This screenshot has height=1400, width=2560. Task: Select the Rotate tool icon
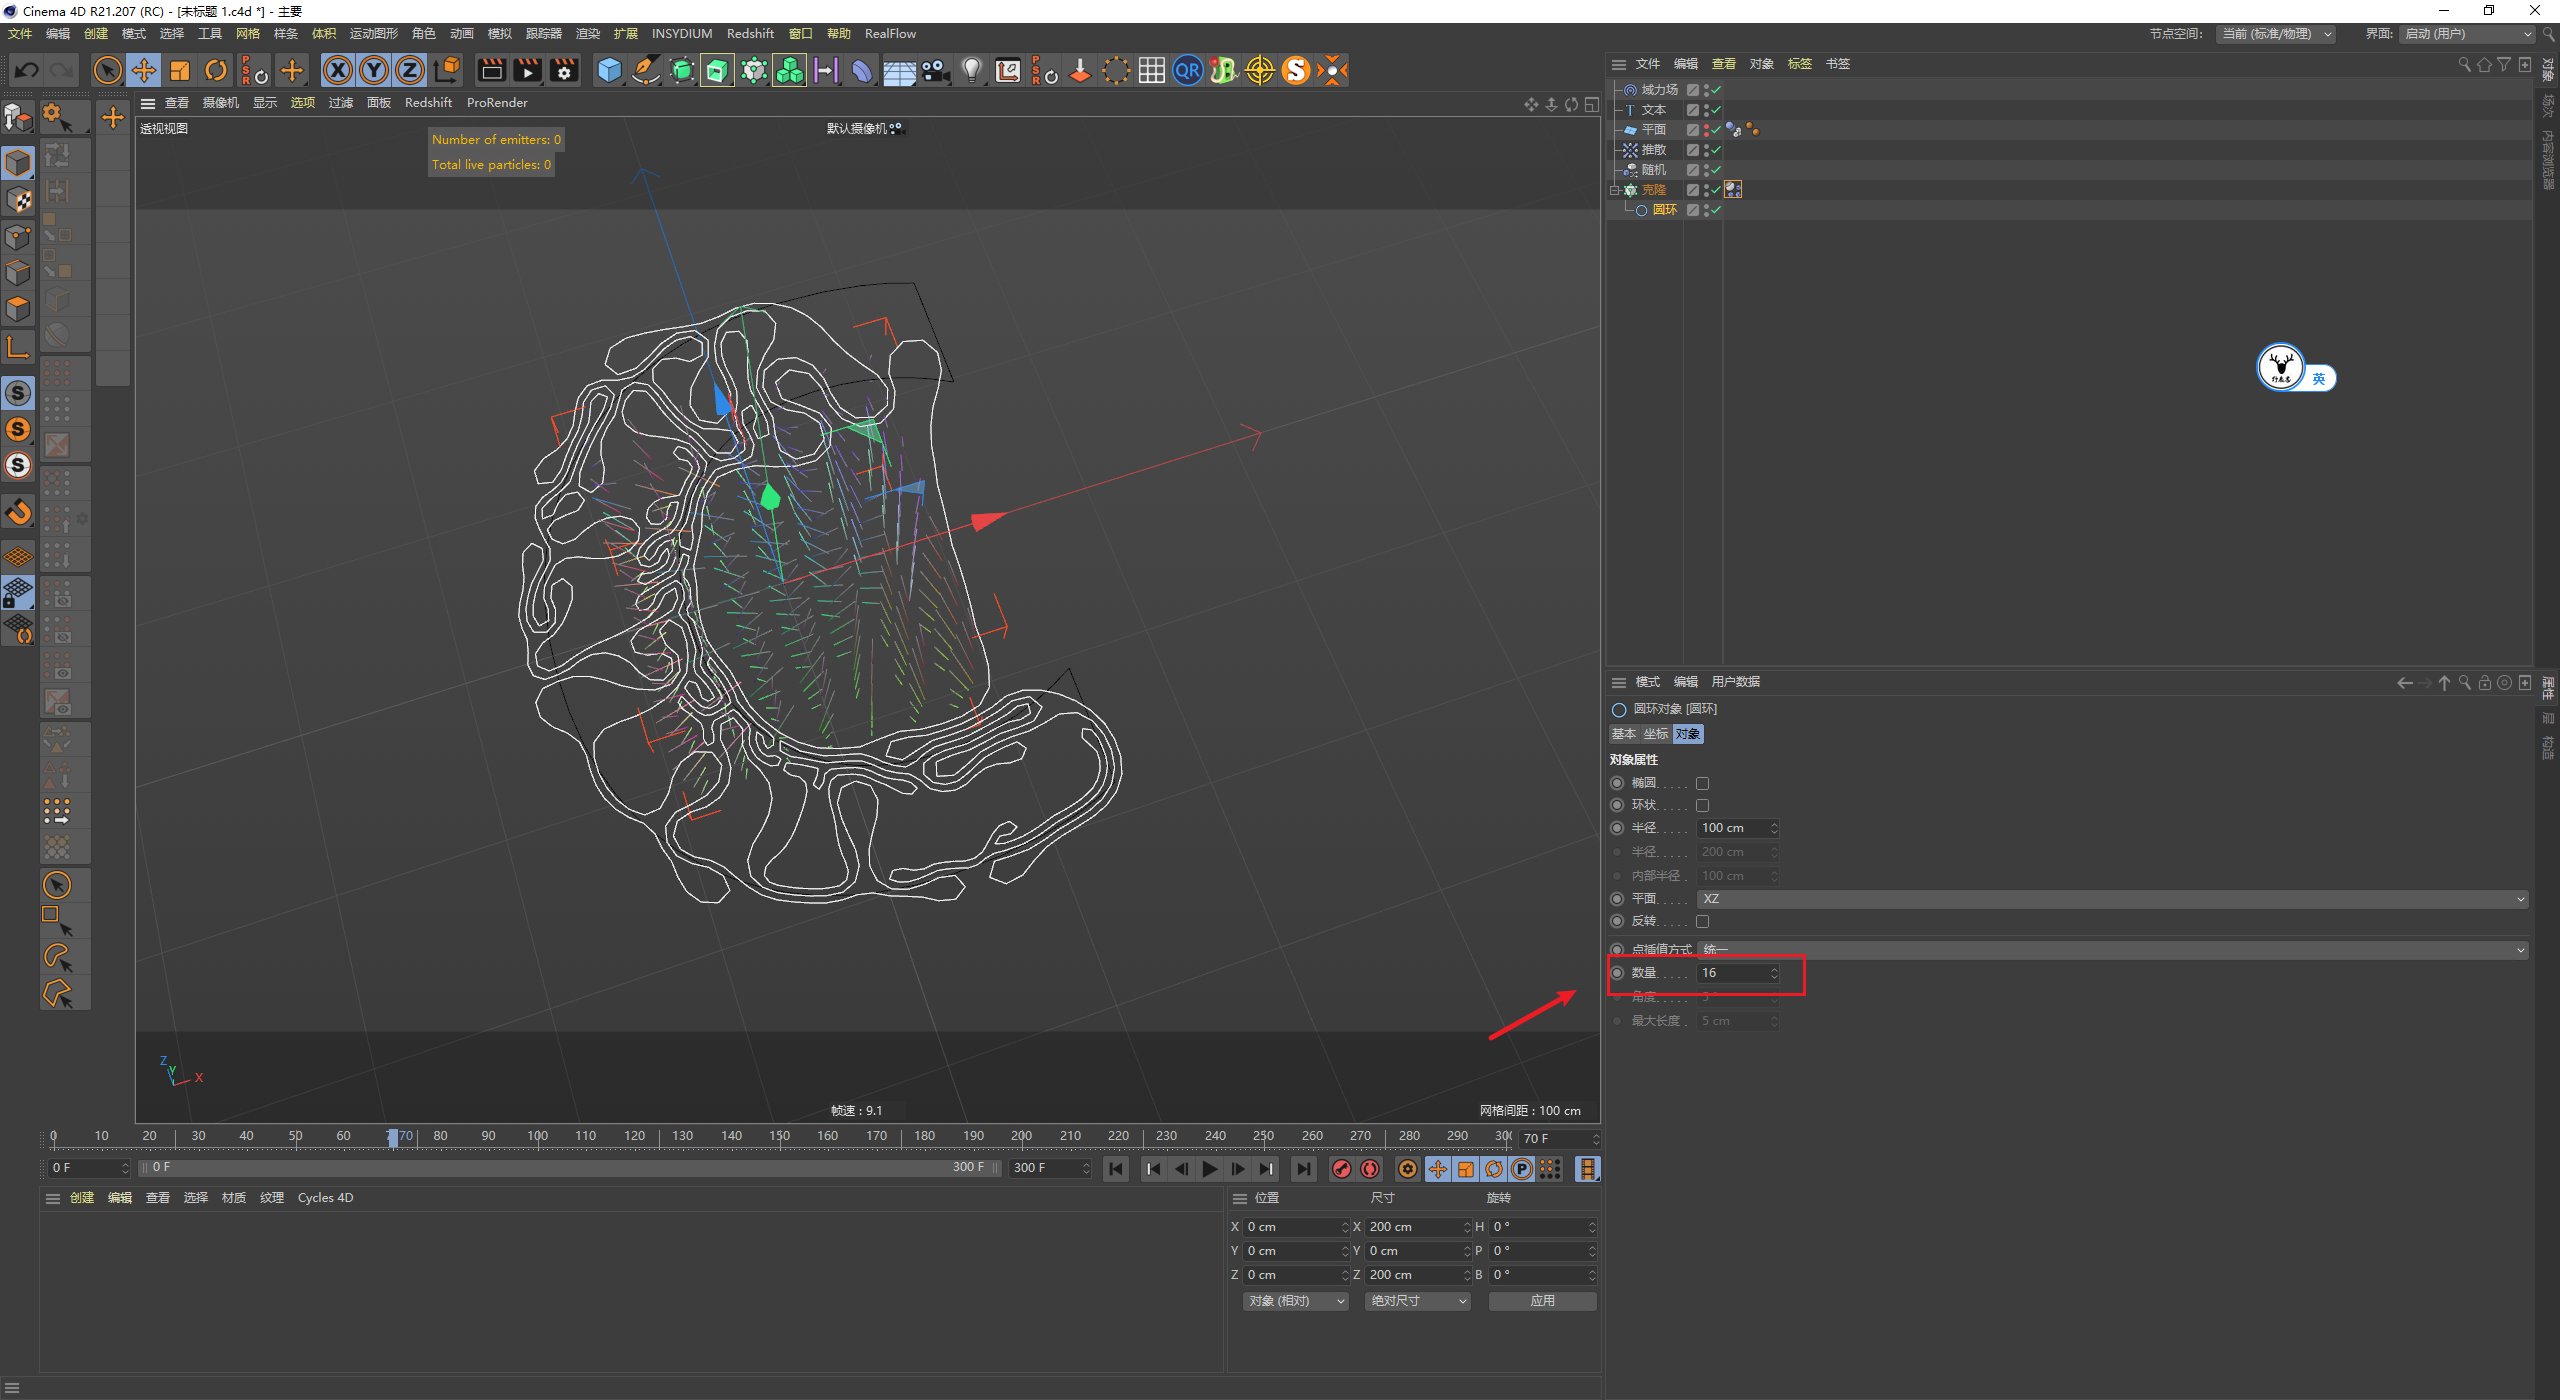(x=216, y=70)
